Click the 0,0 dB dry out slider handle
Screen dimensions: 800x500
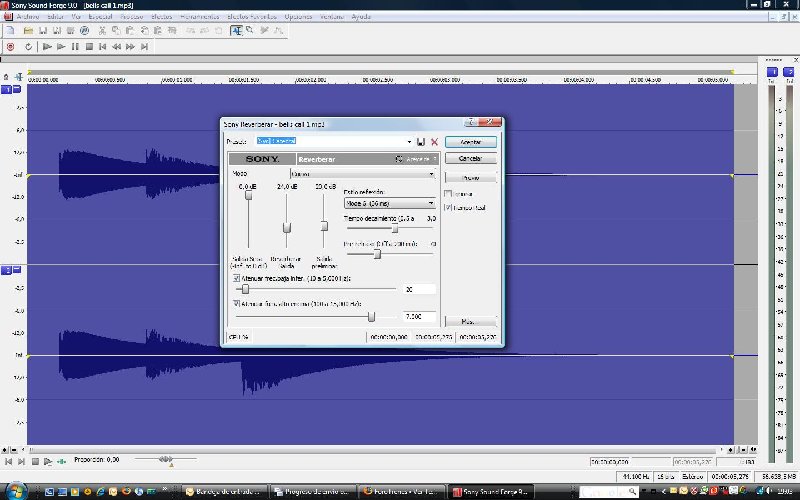point(248,195)
